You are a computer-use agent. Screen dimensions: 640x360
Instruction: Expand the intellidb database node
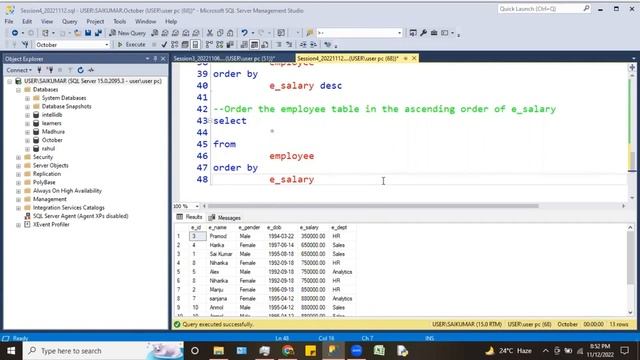pyautogui.click(x=27, y=115)
